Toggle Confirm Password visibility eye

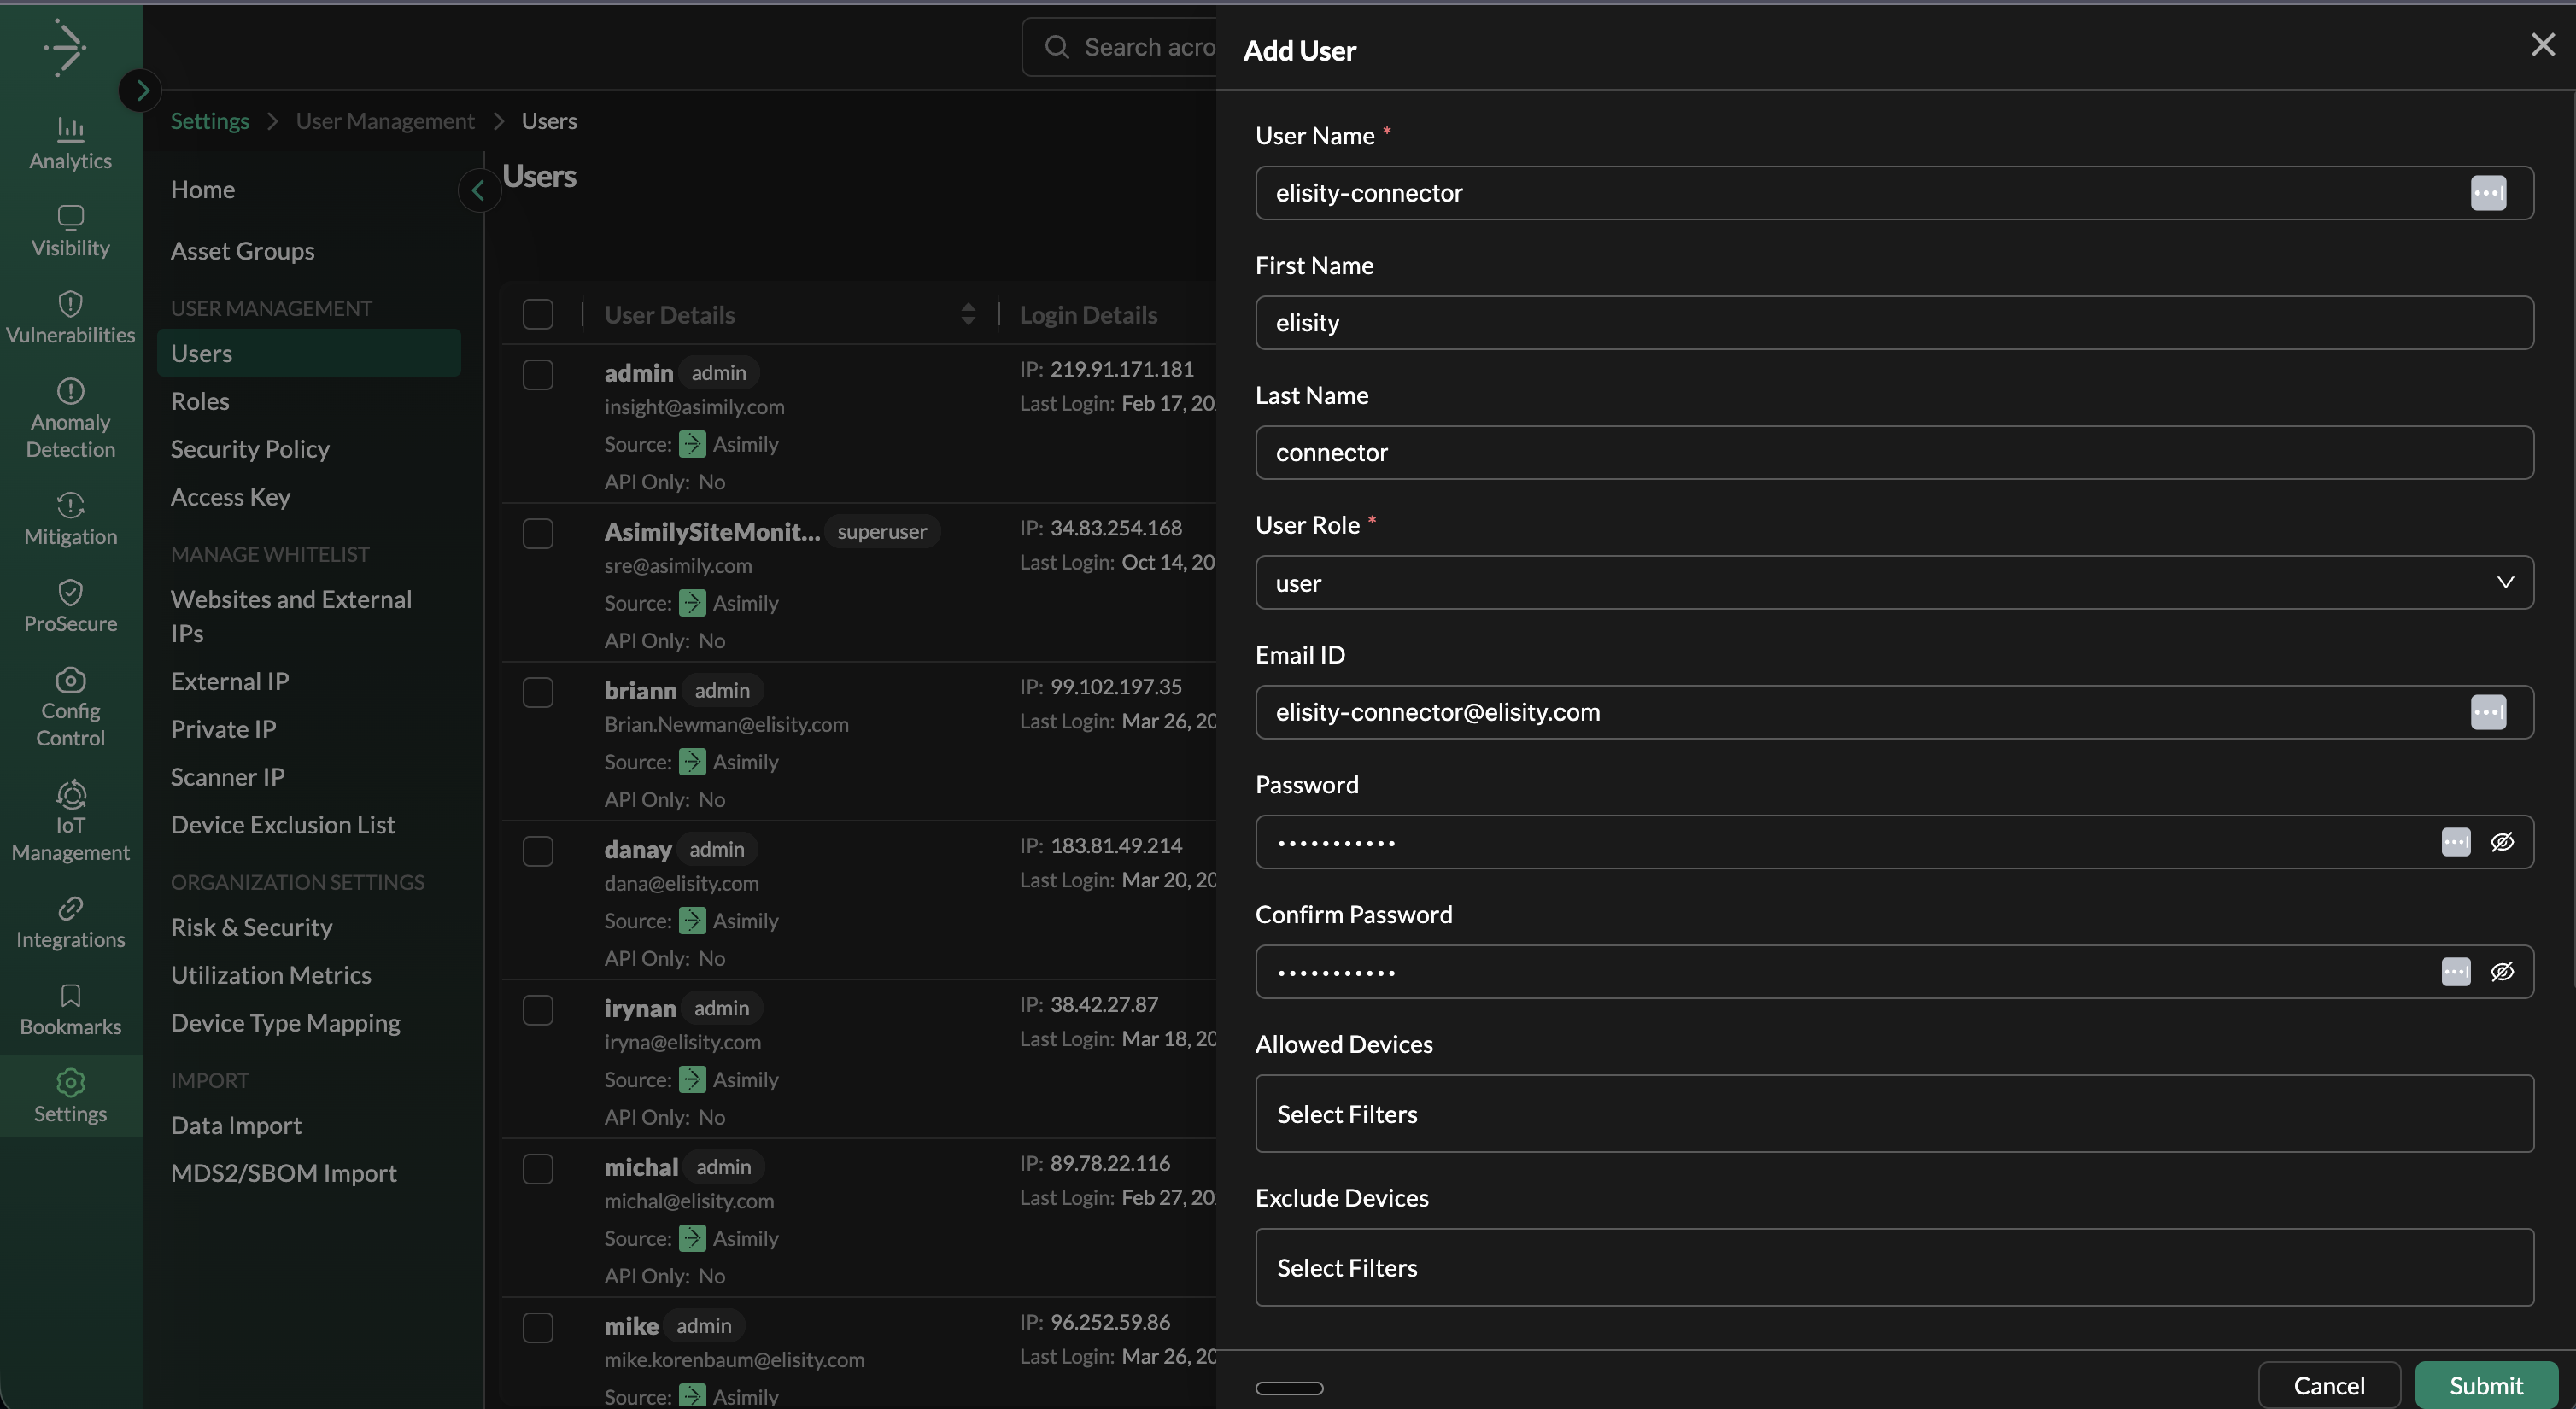(x=2502, y=972)
